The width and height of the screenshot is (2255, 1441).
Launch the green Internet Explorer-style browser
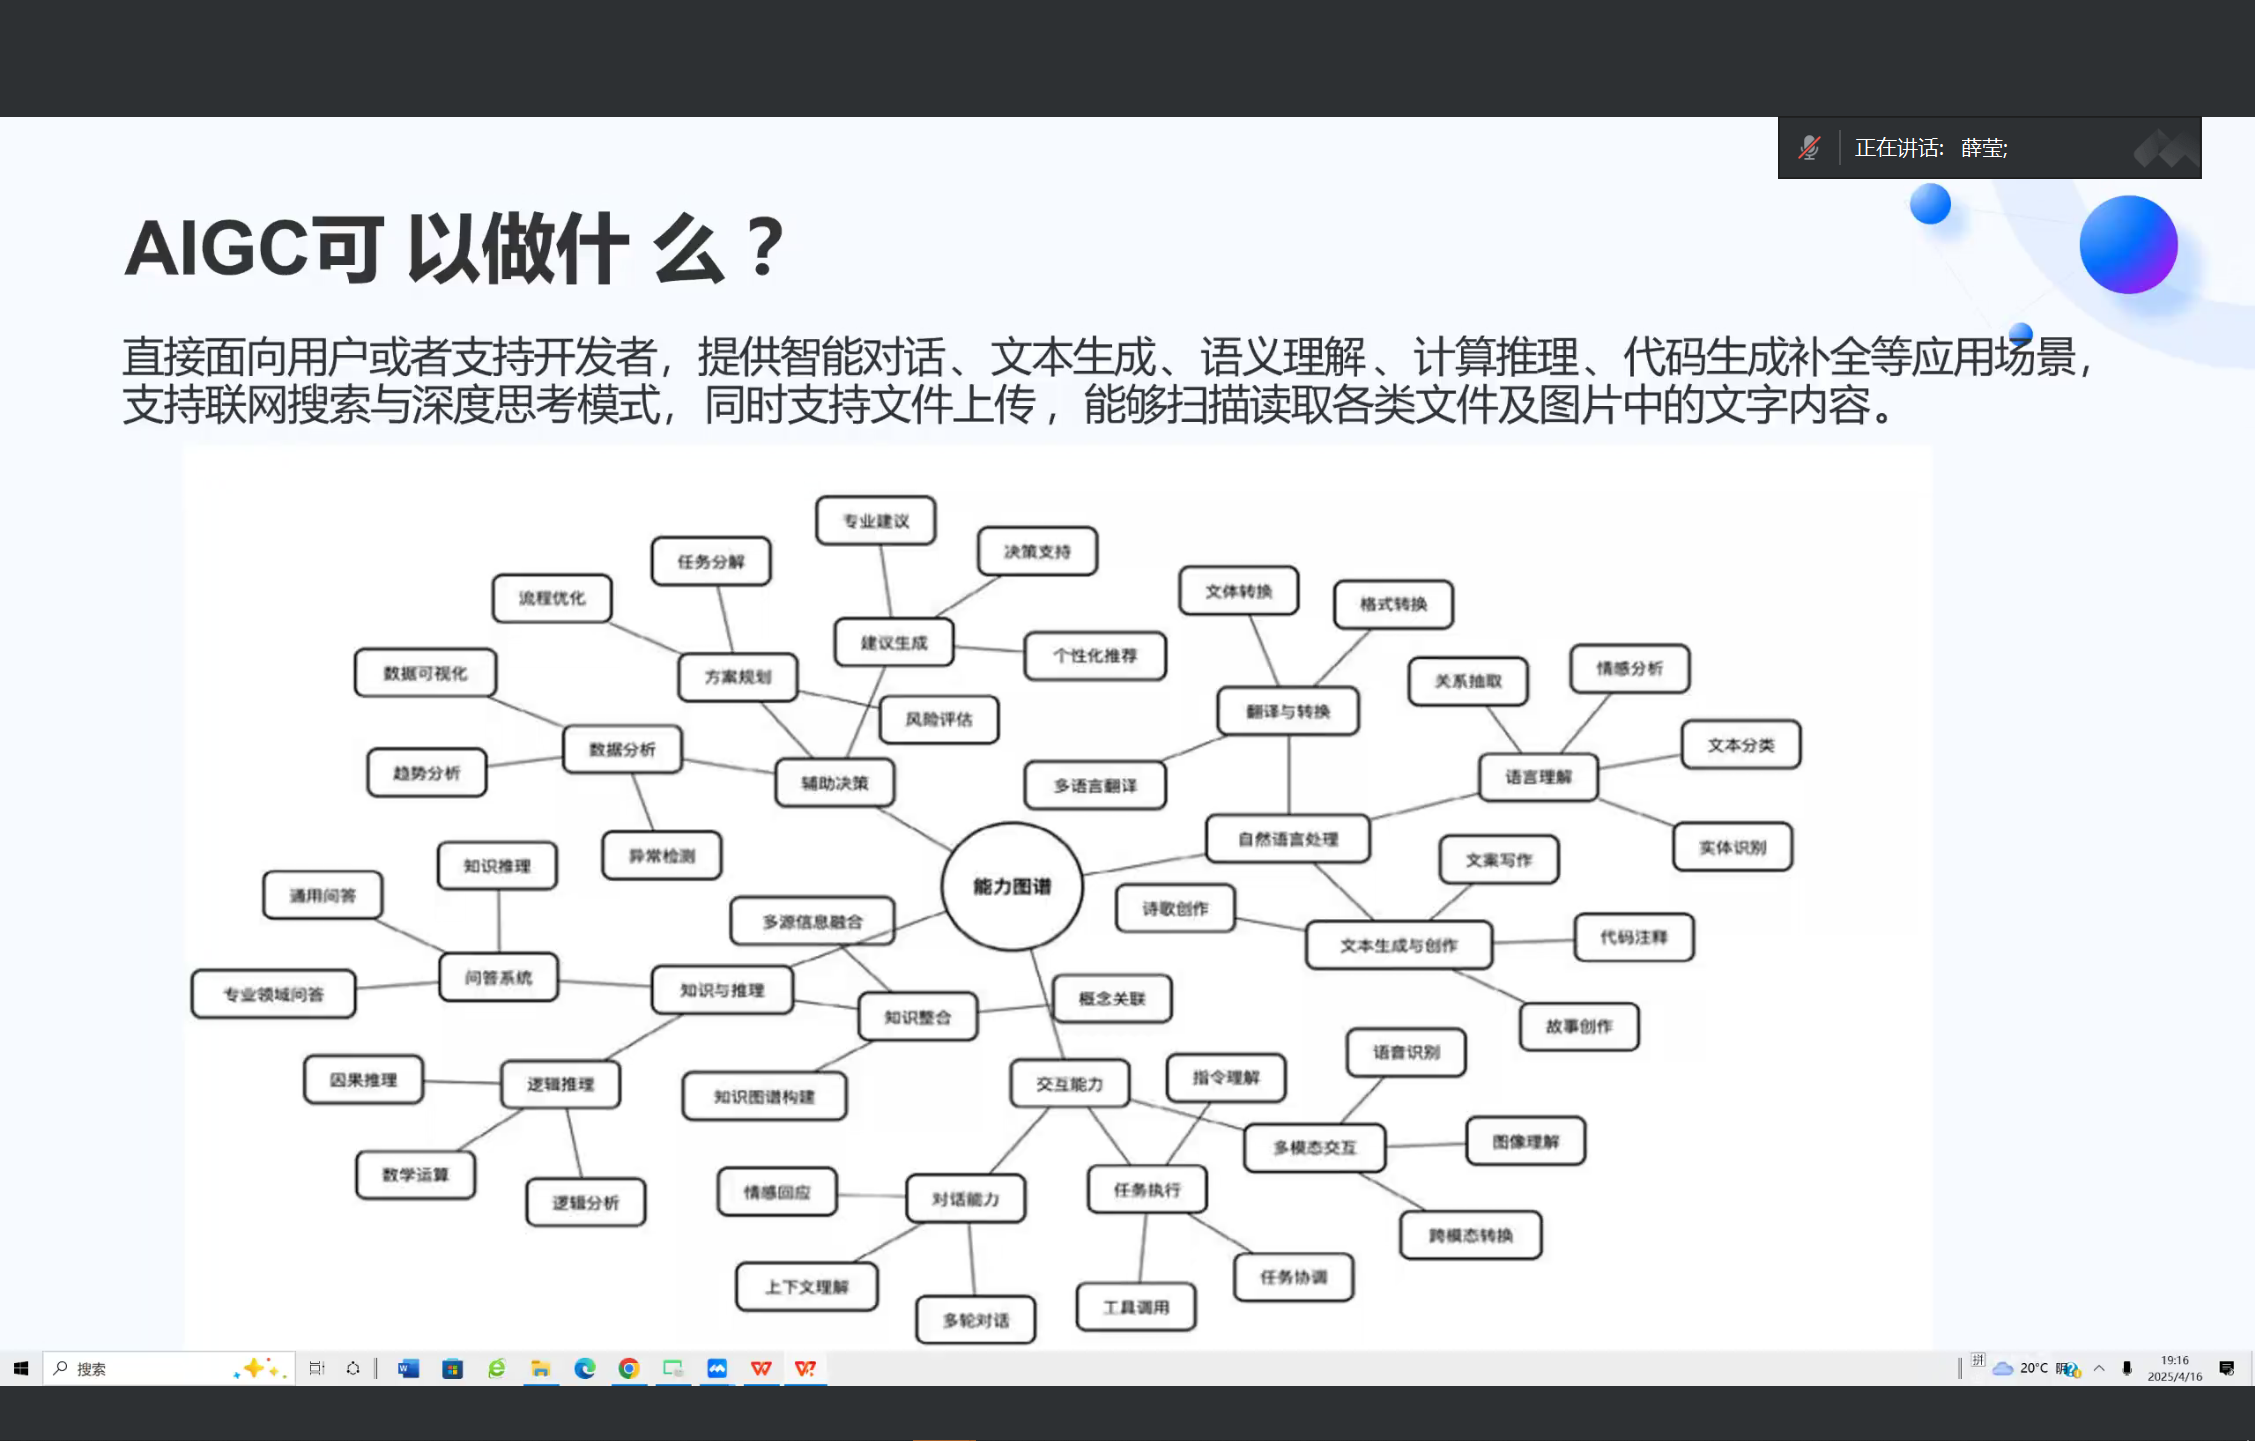click(x=496, y=1368)
